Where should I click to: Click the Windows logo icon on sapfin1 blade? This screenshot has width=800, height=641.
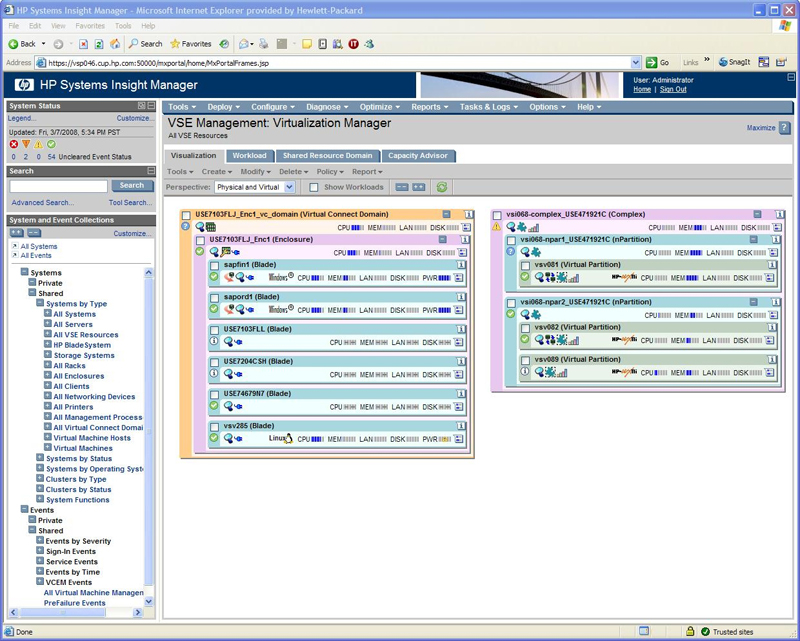281,278
